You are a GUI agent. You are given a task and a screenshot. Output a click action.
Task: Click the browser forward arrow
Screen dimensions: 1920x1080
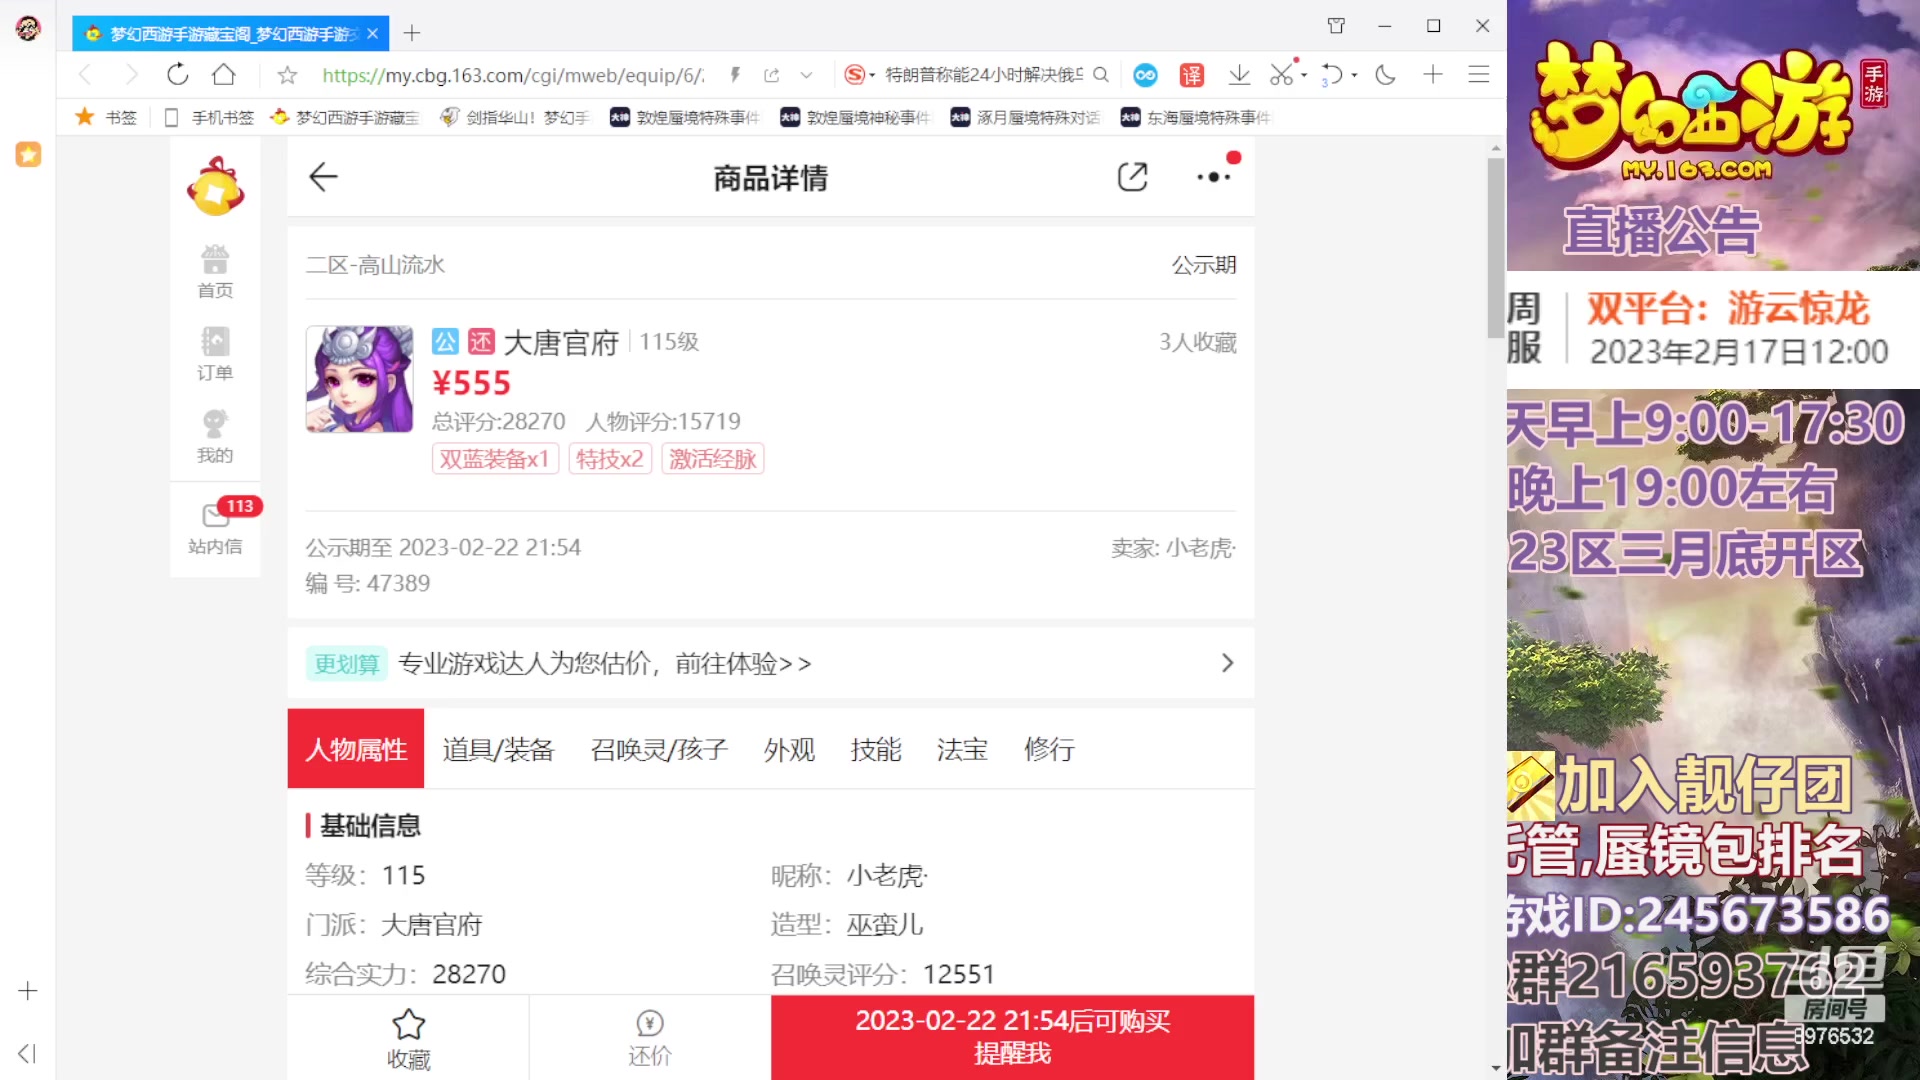tap(131, 74)
